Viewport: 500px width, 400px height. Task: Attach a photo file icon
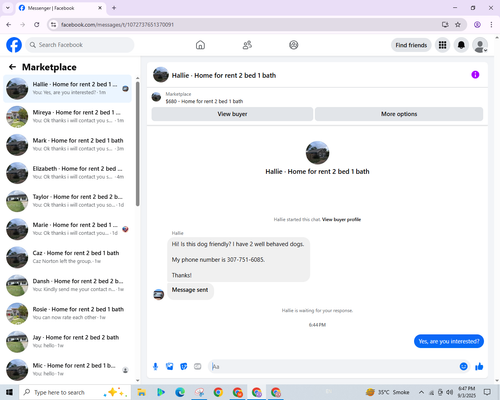point(170,367)
